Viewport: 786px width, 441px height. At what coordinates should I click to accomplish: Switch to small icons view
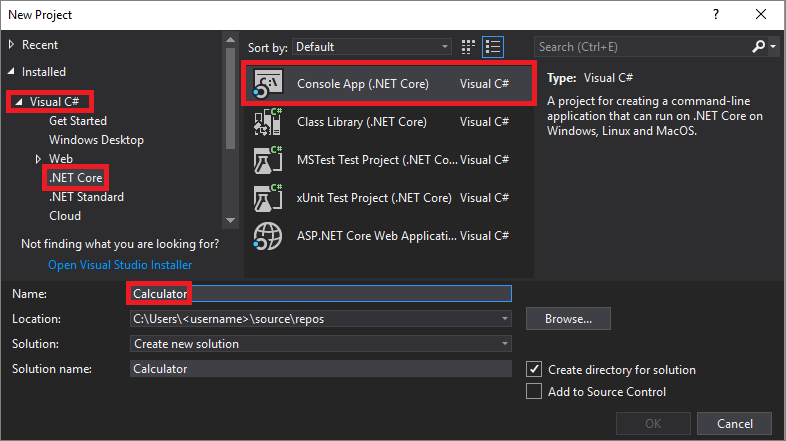(469, 47)
